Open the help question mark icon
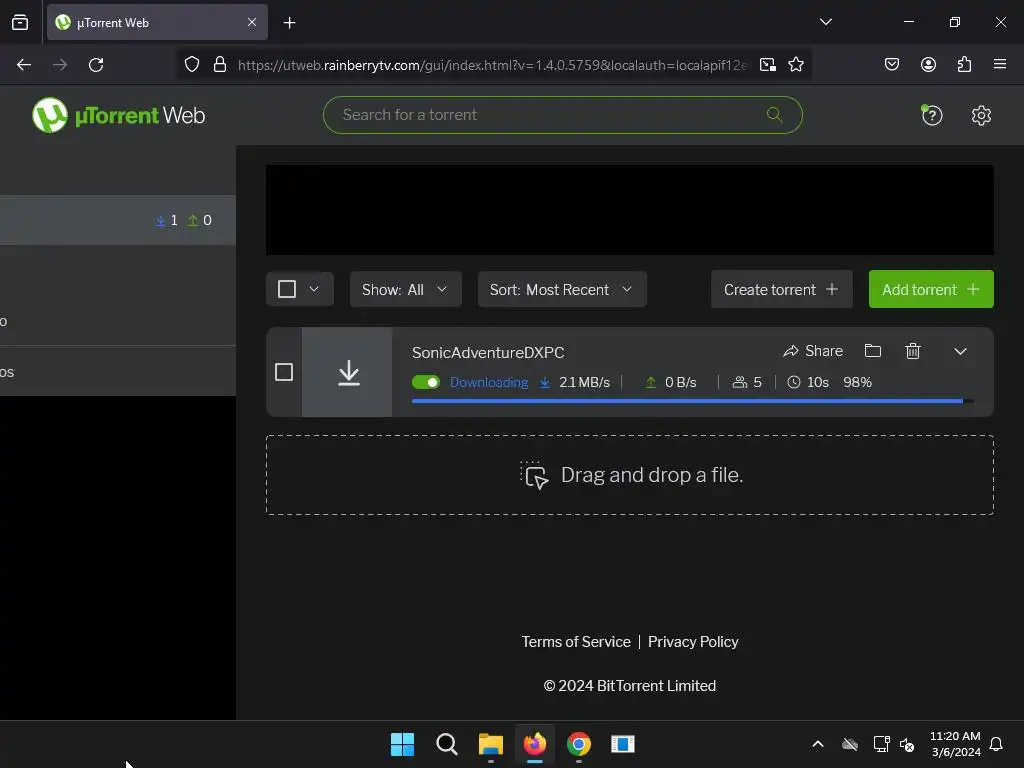 [x=931, y=115]
